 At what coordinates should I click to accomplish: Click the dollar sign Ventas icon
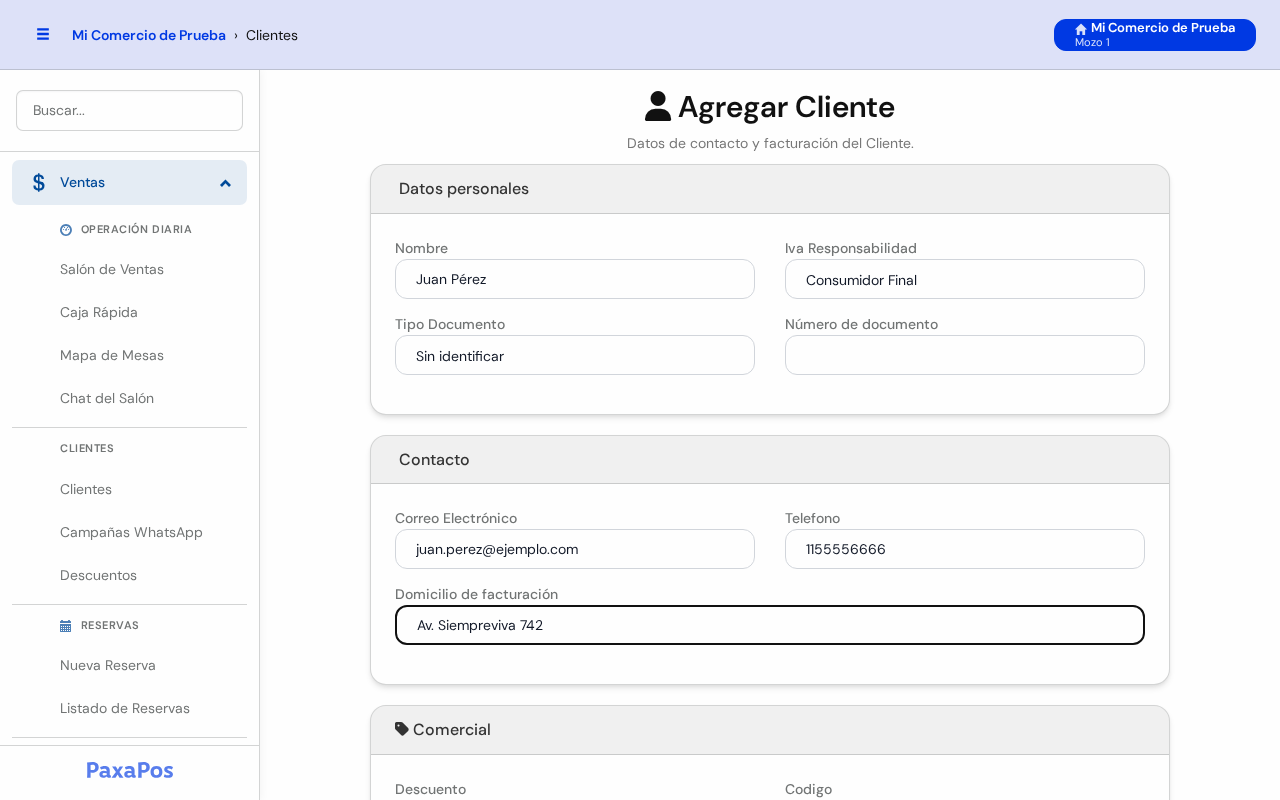tap(39, 183)
